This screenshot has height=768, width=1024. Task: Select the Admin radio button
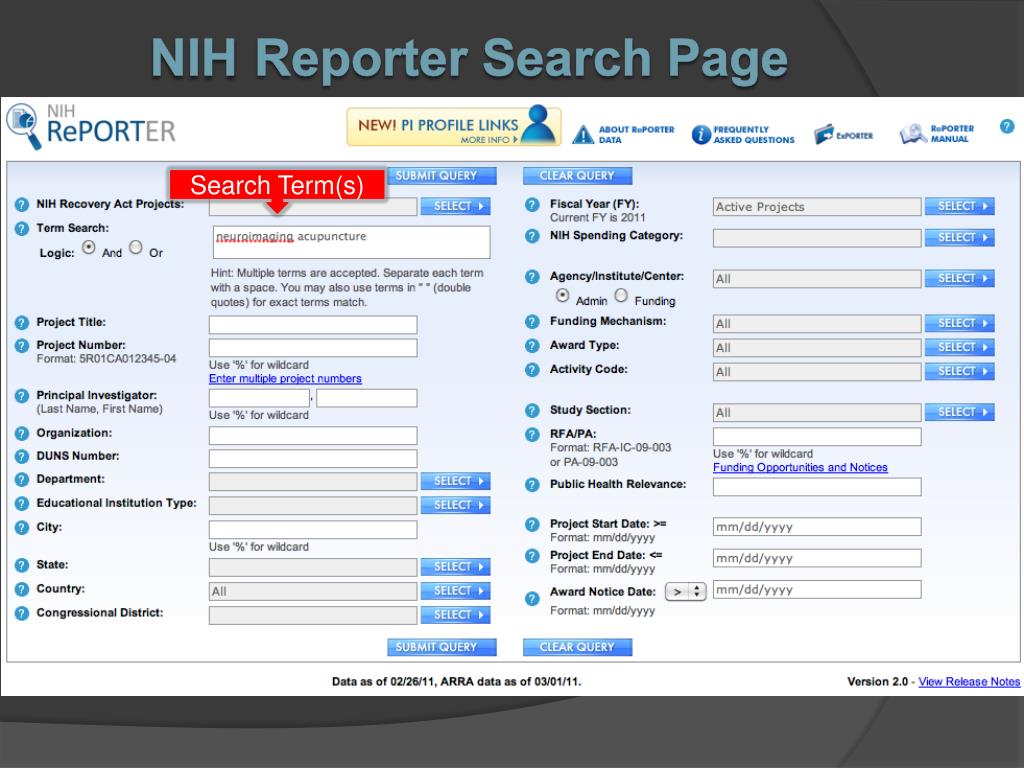[x=562, y=296]
